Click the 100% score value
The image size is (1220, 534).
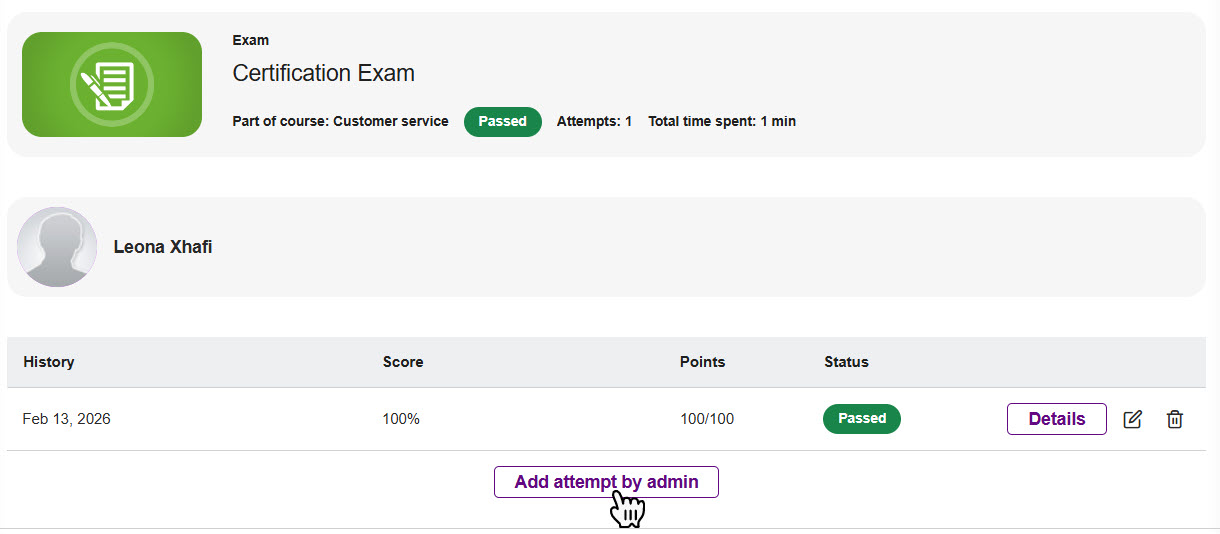pyautogui.click(x=401, y=419)
